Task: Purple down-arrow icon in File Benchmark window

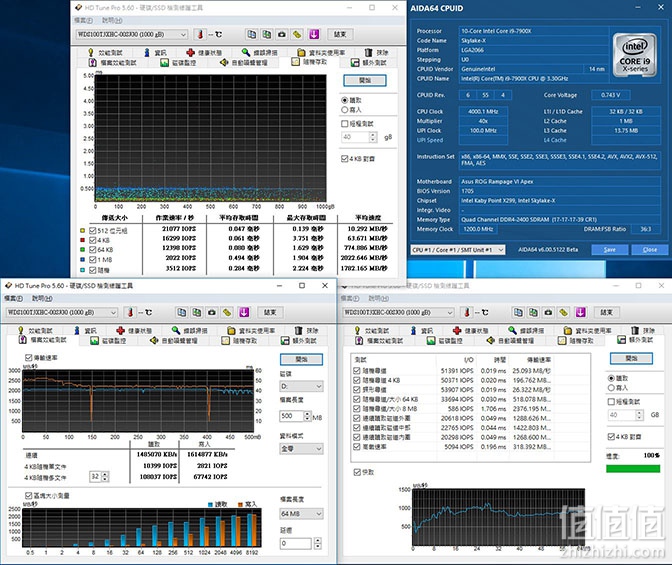Action: point(244,313)
